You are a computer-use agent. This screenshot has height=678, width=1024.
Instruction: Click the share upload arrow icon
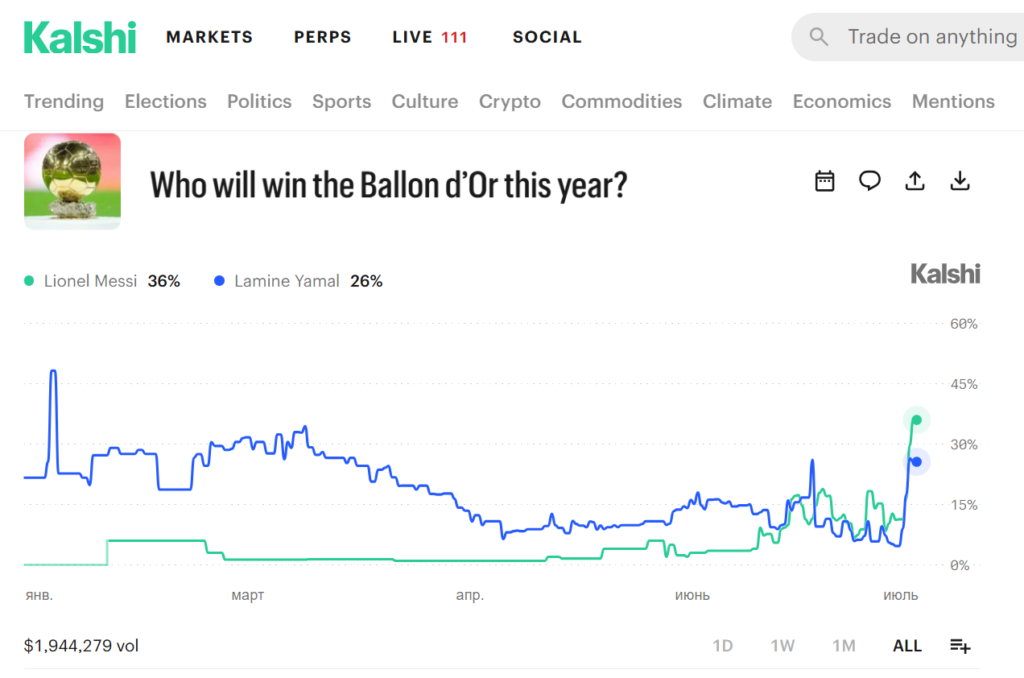coord(914,181)
